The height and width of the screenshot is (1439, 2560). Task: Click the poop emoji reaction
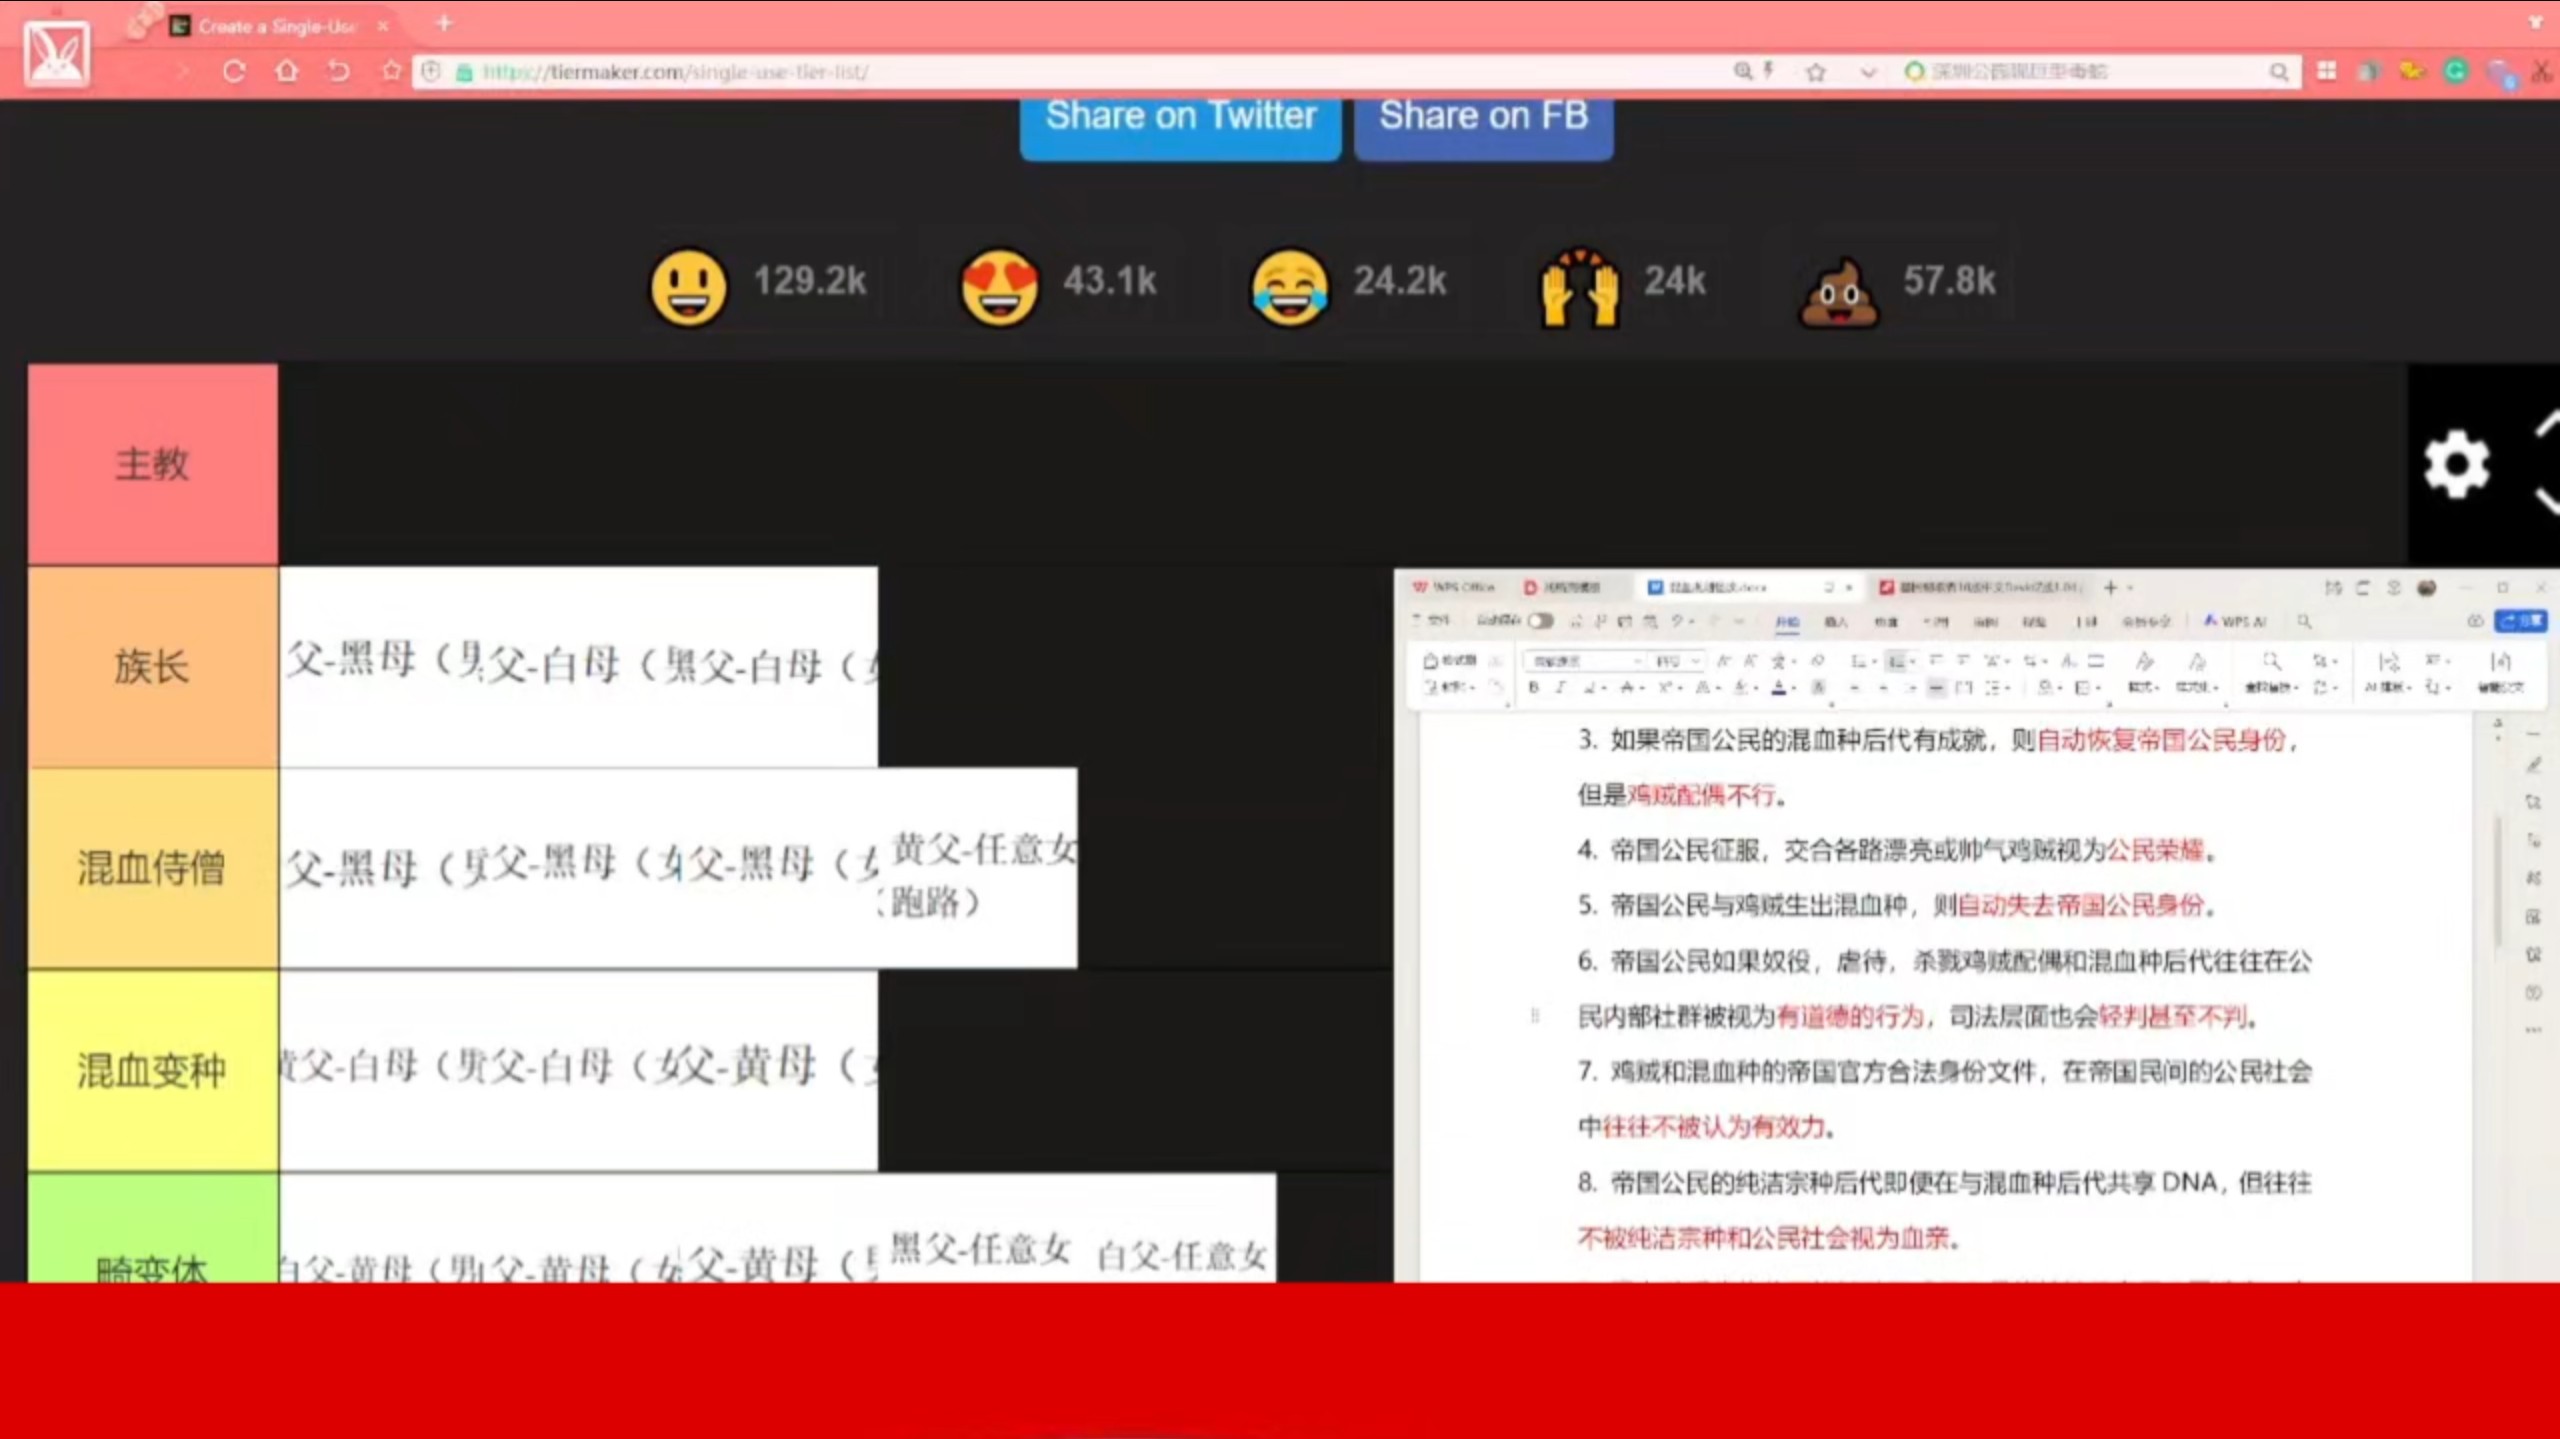(1838, 288)
